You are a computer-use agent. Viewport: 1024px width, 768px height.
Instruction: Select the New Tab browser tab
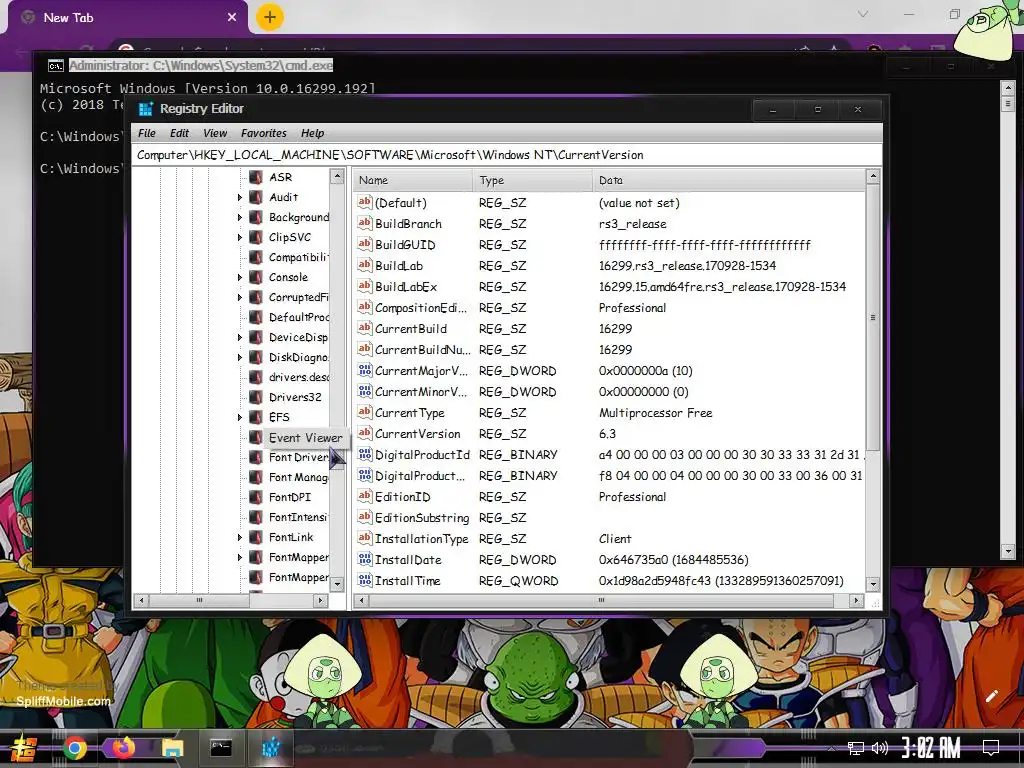point(129,18)
